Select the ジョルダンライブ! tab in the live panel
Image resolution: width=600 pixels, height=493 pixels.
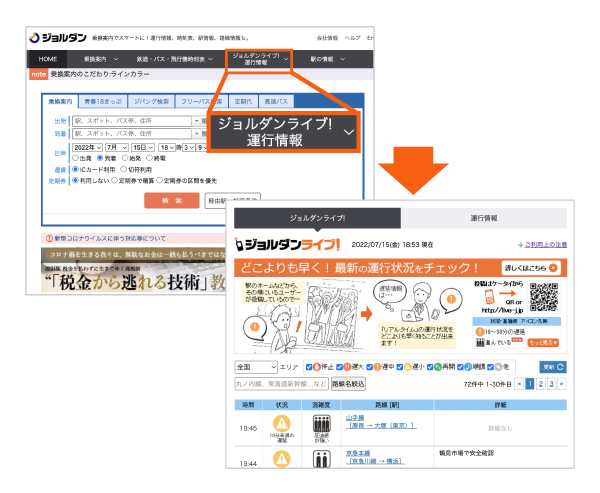tap(317, 218)
